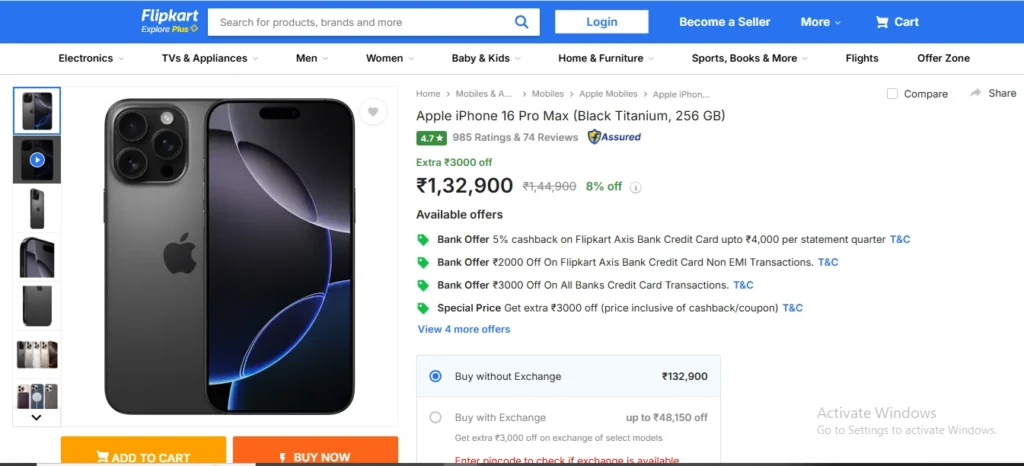Expand the Electronics category menu
The image size is (1024, 466).
91,58
